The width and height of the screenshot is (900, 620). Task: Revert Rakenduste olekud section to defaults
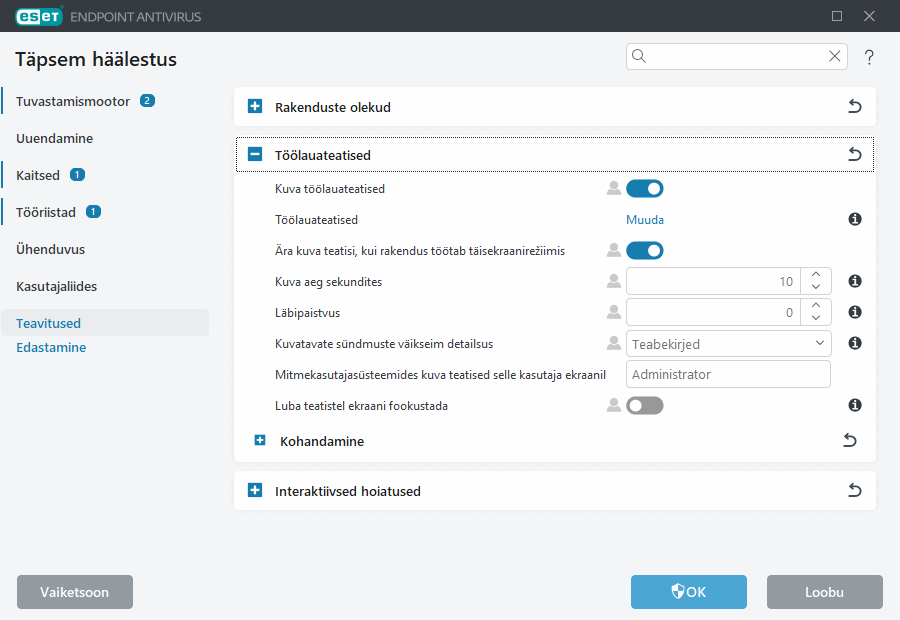coord(854,106)
